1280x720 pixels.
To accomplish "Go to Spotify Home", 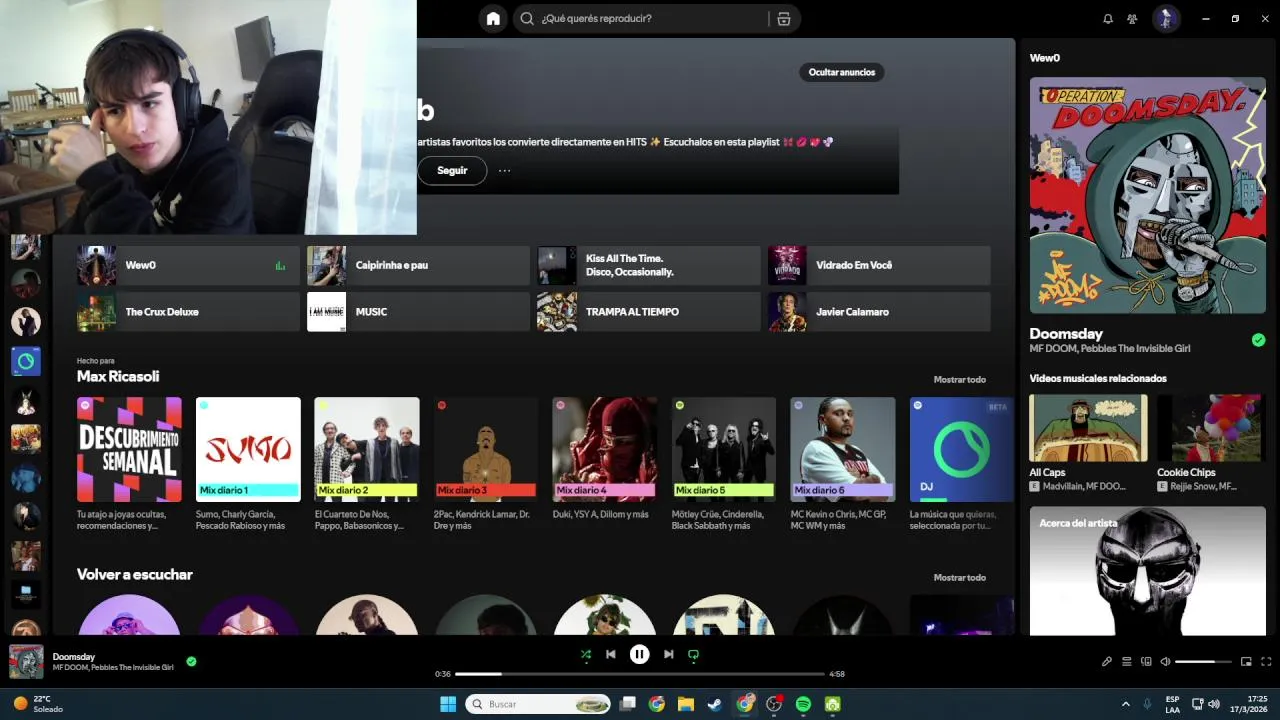I will [492, 18].
